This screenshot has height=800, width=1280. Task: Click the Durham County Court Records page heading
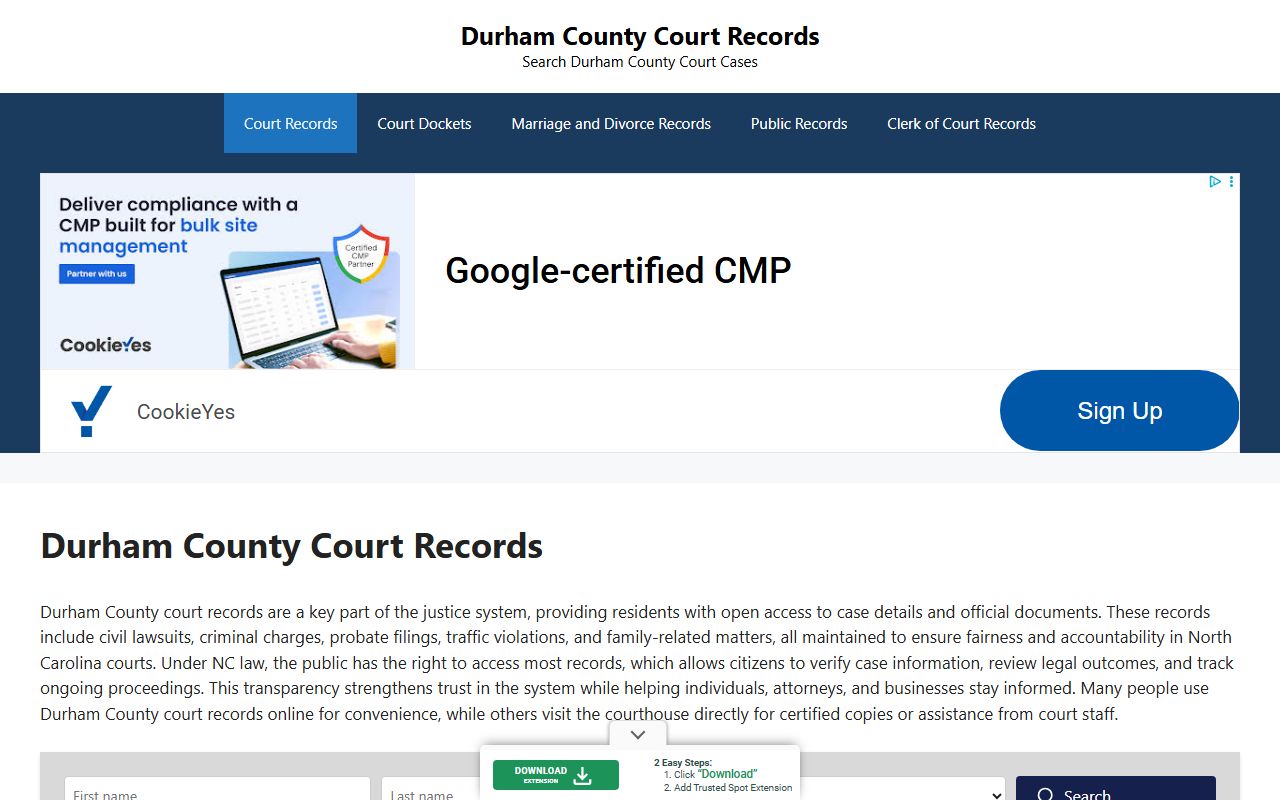point(292,546)
